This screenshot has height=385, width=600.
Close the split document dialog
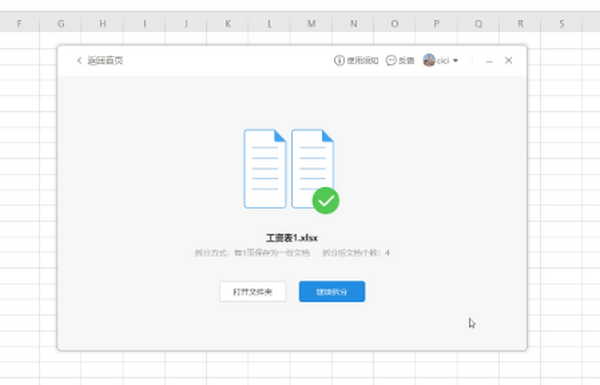(x=509, y=60)
